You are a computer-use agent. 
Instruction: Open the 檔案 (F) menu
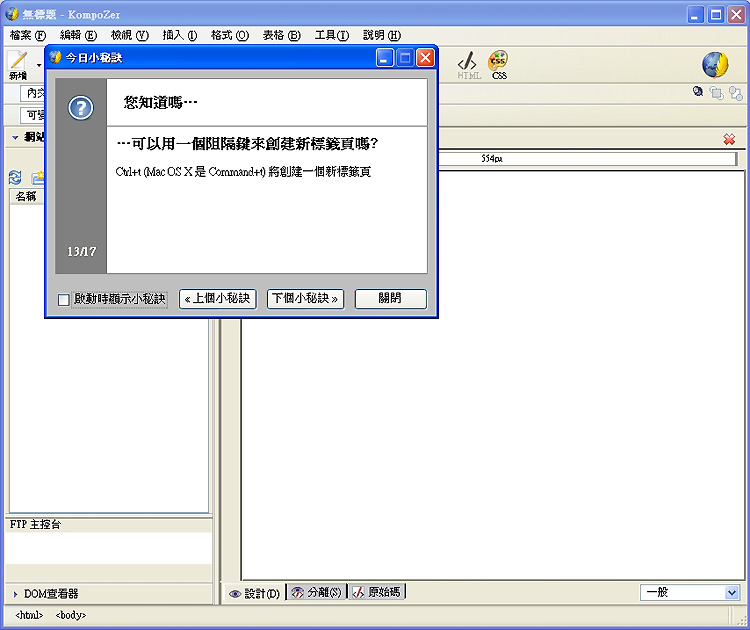[28, 35]
